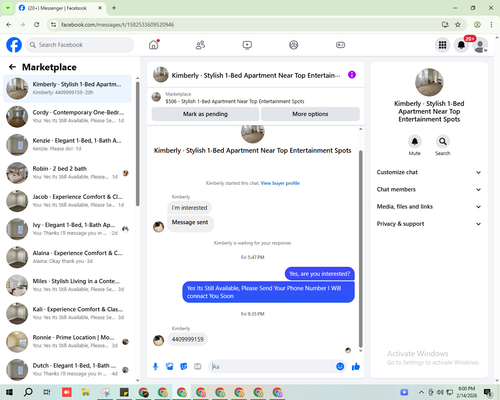The height and width of the screenshot is (400, 500).
Task: Open the Robin 2 bed 2 bath conversation
Action: click(x=67, y=173)
